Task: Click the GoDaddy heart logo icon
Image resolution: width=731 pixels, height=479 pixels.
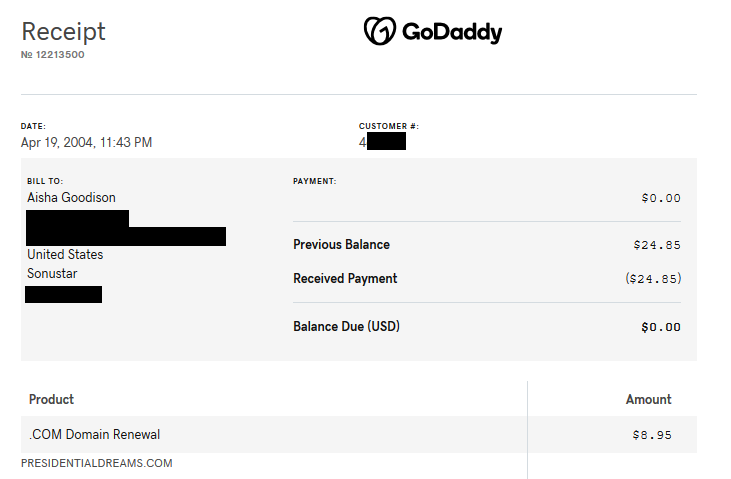Action: (x=379, y=31)
